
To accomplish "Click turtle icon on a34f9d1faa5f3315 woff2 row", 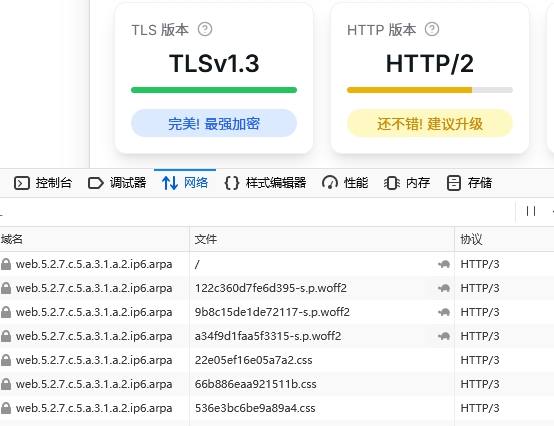I will pyautogui.click(x=444, y=336).
